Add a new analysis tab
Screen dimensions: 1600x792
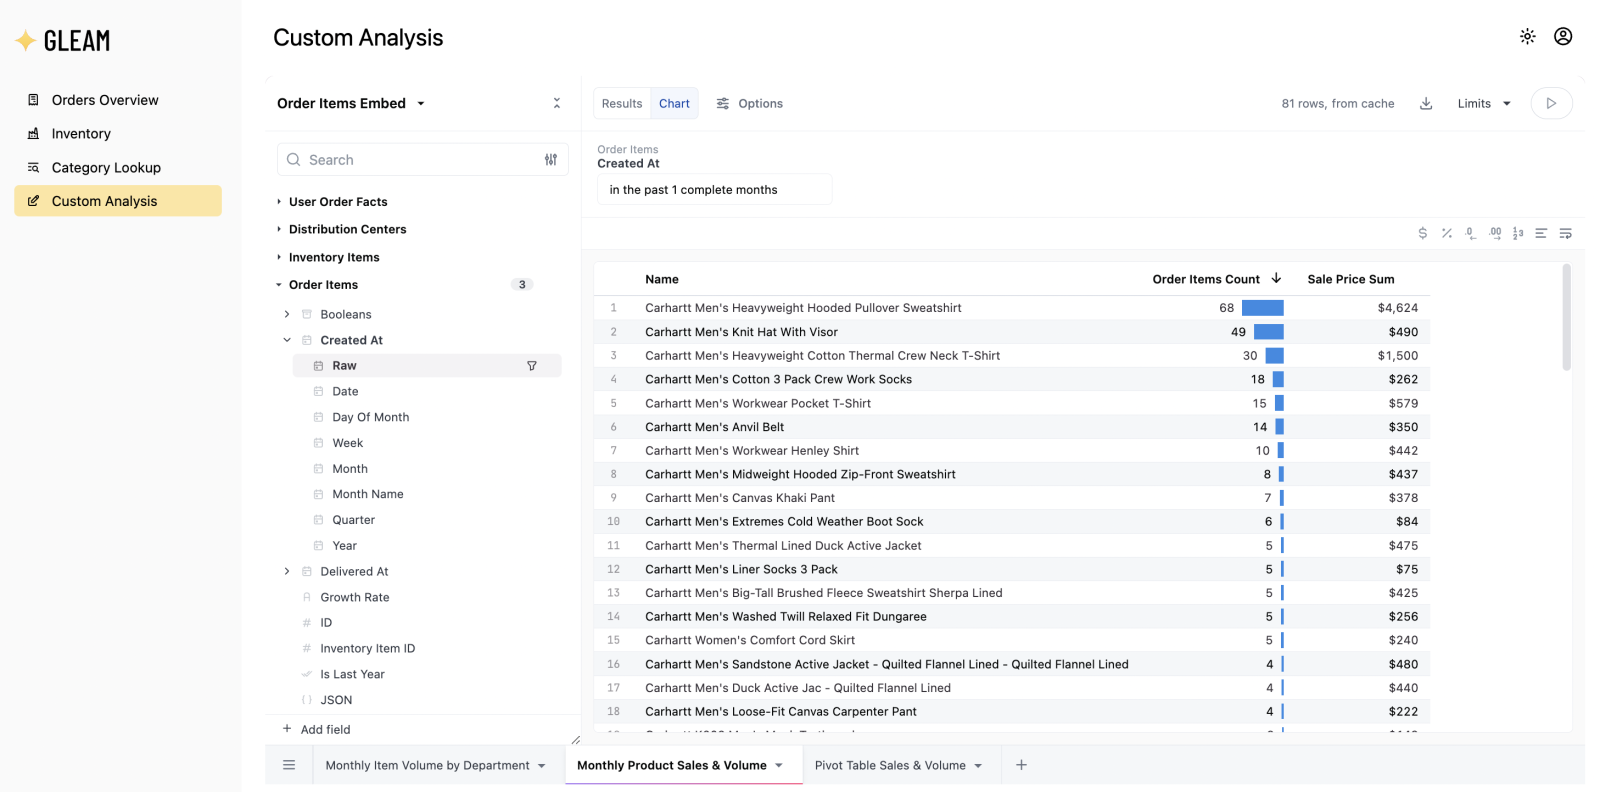coord(1021,765)
